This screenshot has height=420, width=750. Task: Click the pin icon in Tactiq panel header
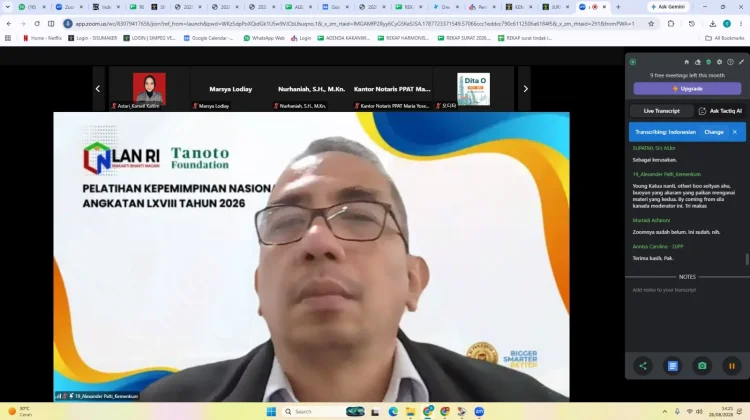point(741,62)
